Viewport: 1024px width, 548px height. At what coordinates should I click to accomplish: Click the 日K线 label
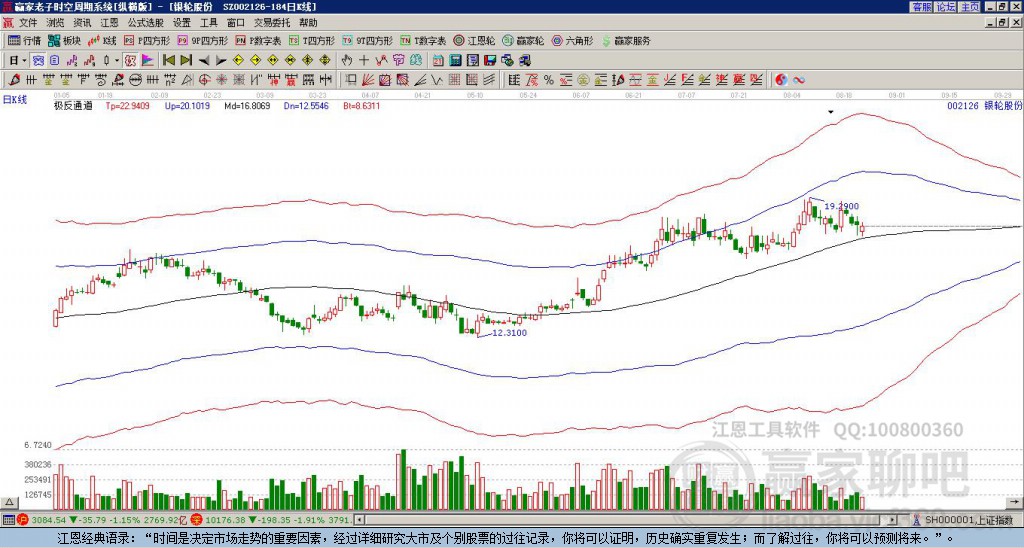coord(15,99)
